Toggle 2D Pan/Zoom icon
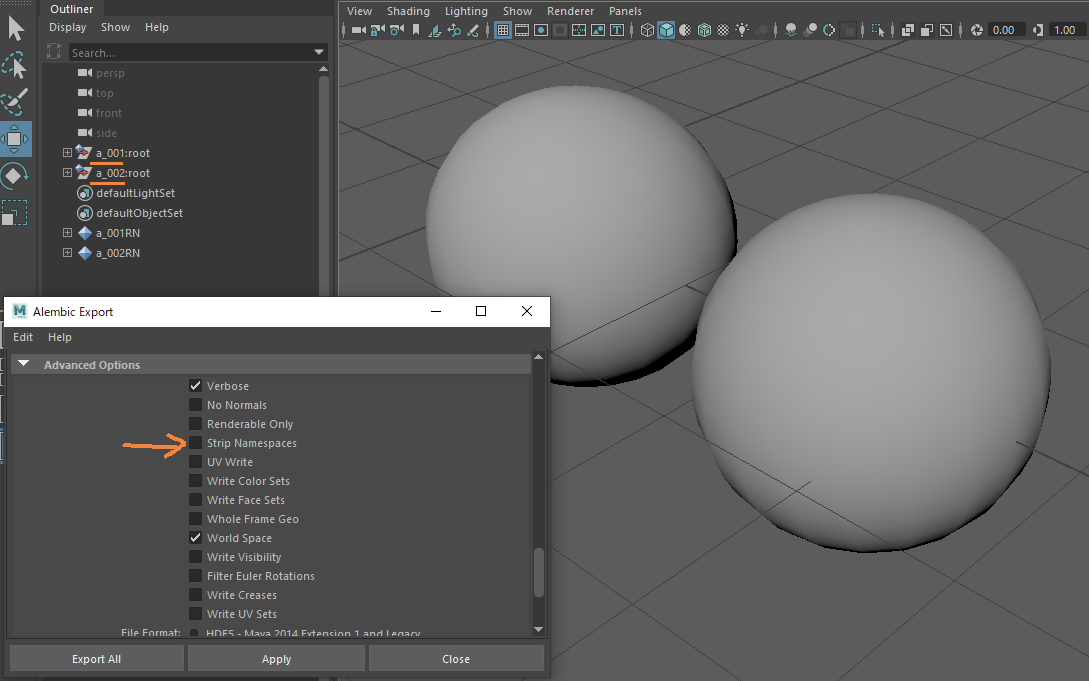Image resolution: width=1089 pixels, height=681 pixels. click(454, 30)
